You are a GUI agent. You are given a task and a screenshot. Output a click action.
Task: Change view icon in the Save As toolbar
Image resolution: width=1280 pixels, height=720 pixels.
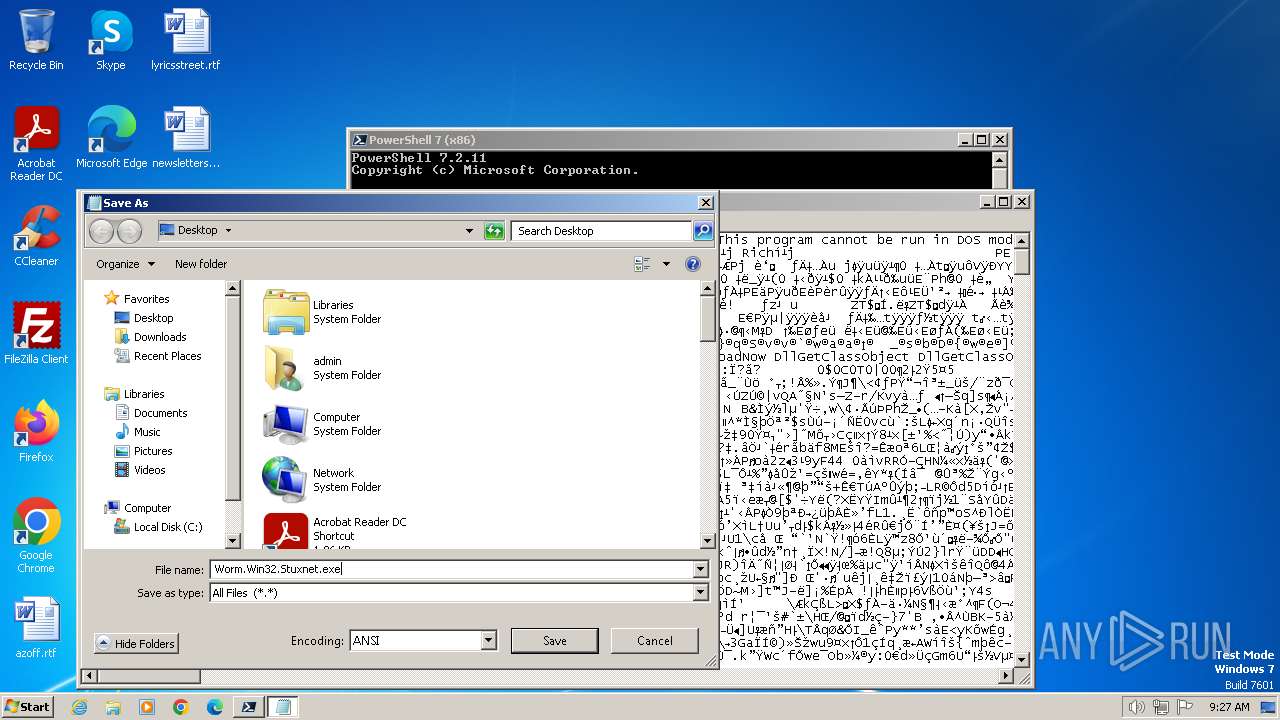point(642,264)
